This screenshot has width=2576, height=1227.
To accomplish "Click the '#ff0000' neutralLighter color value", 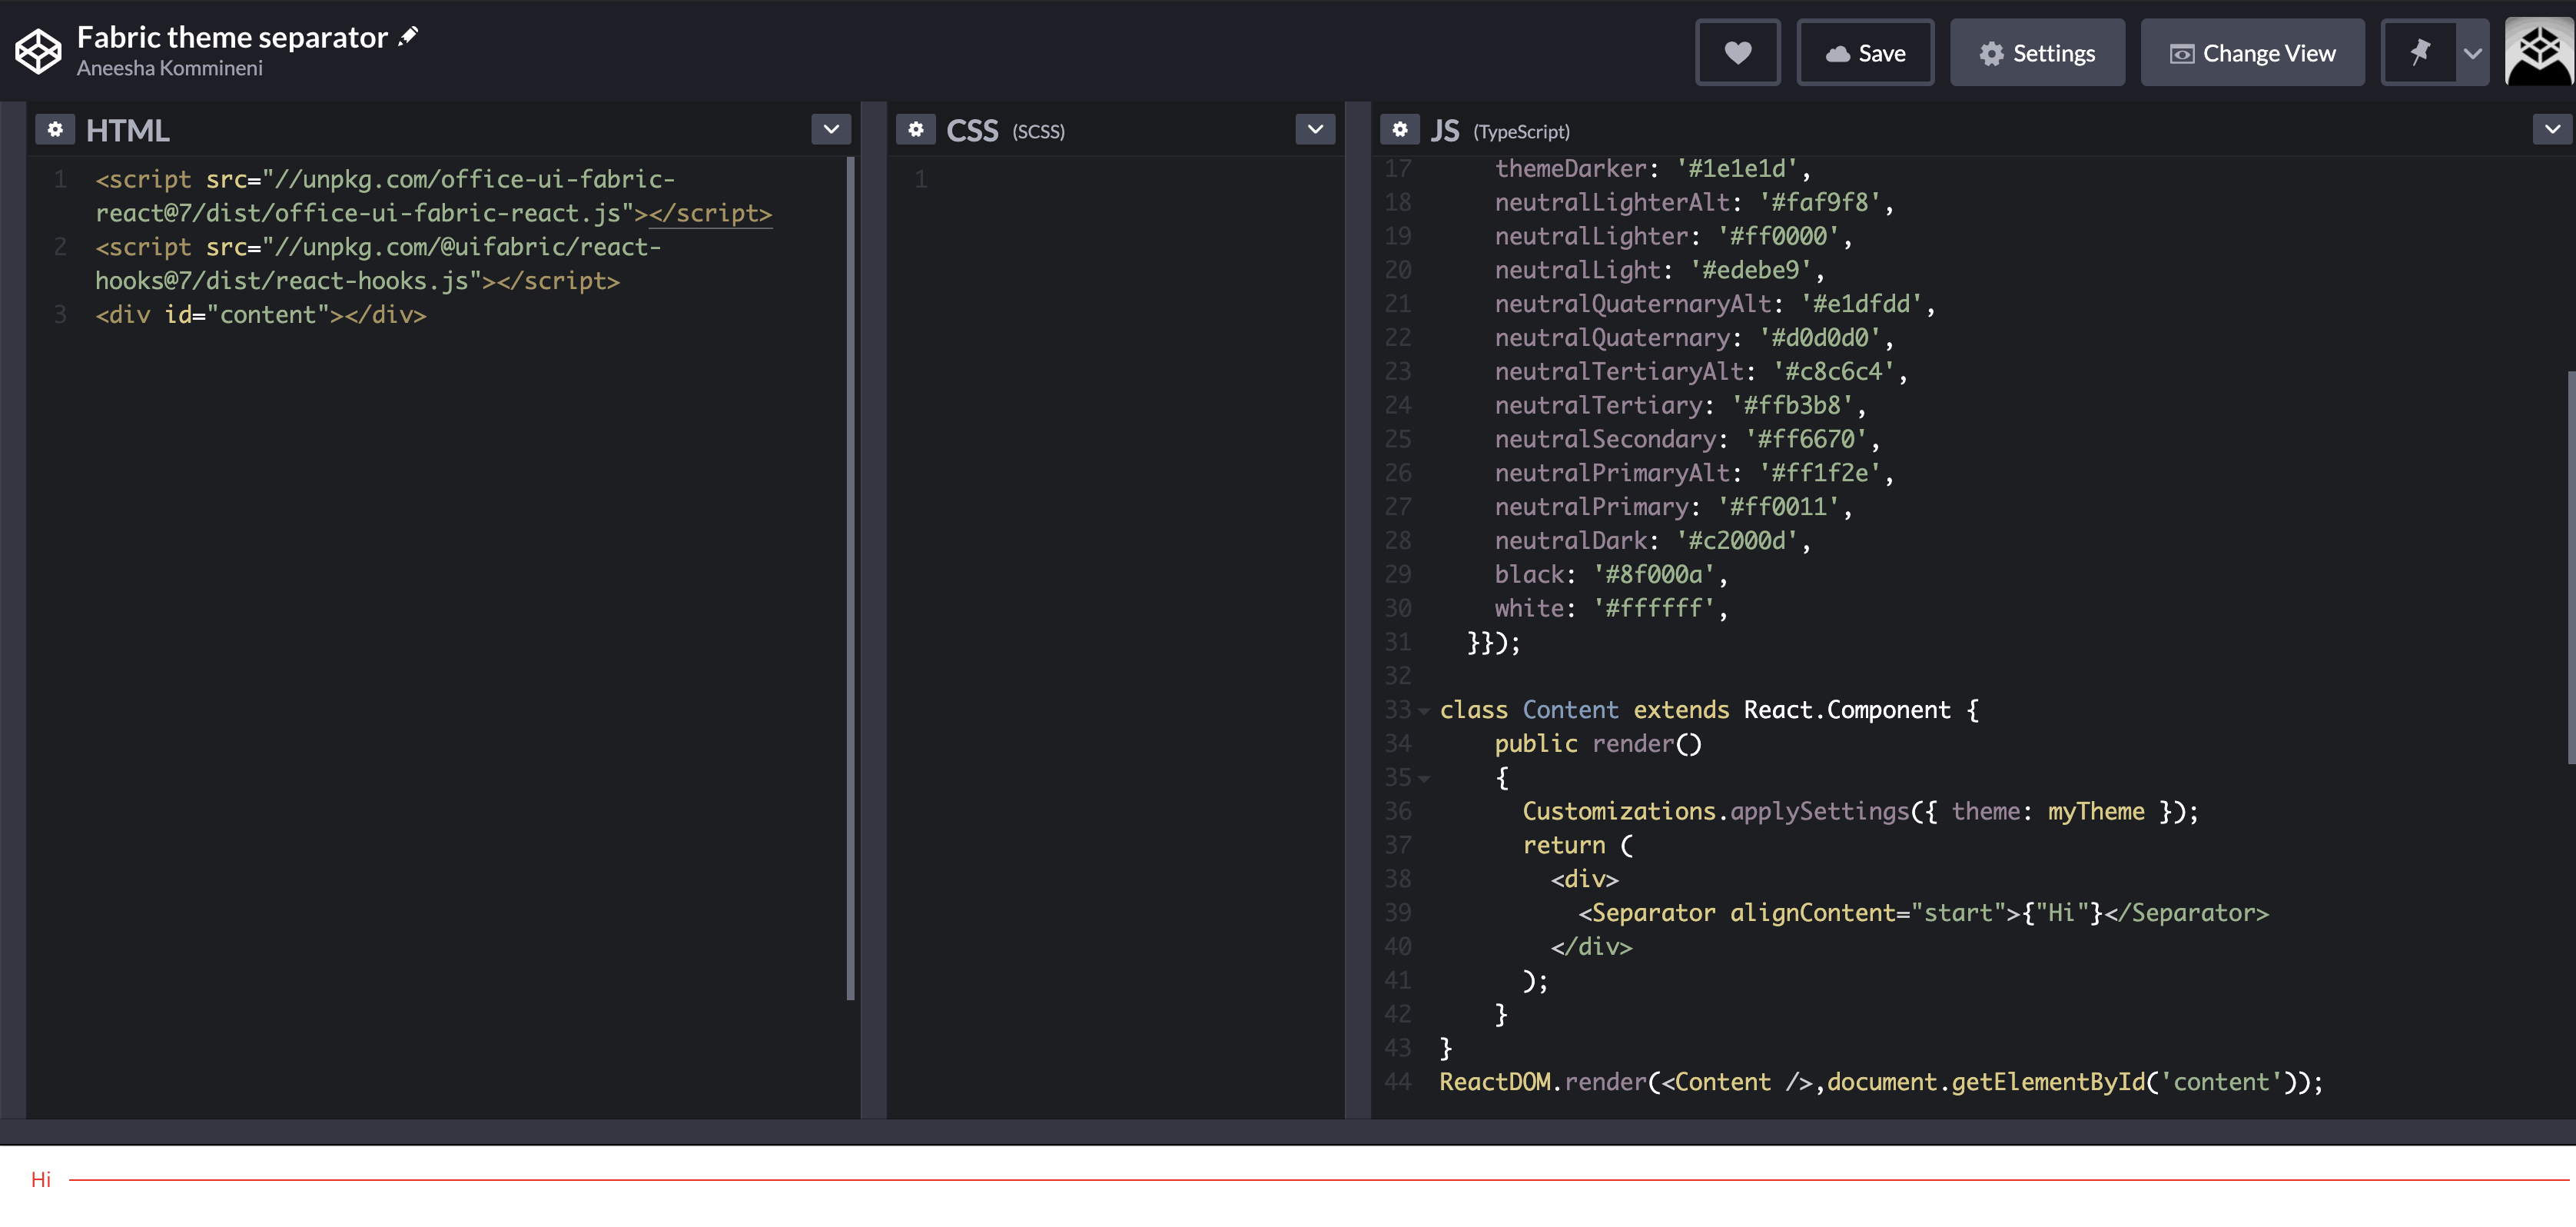I will (x=1778, y=237).
